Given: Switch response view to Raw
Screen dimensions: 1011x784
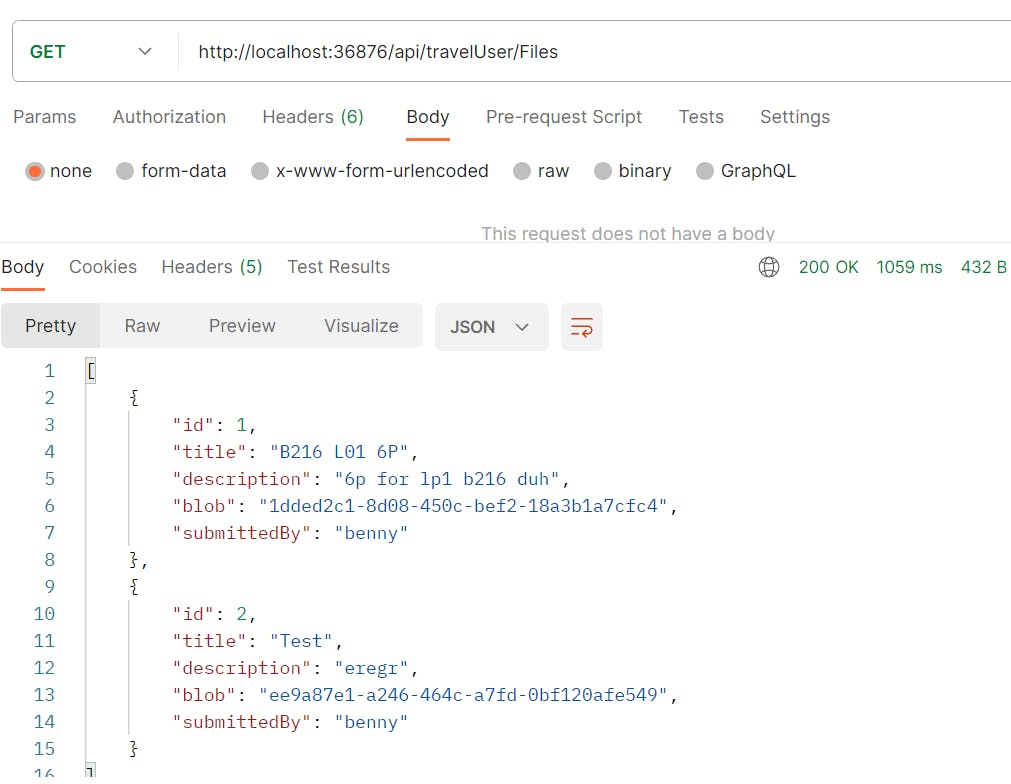Looking at the screenshot, I should (142, 326).
